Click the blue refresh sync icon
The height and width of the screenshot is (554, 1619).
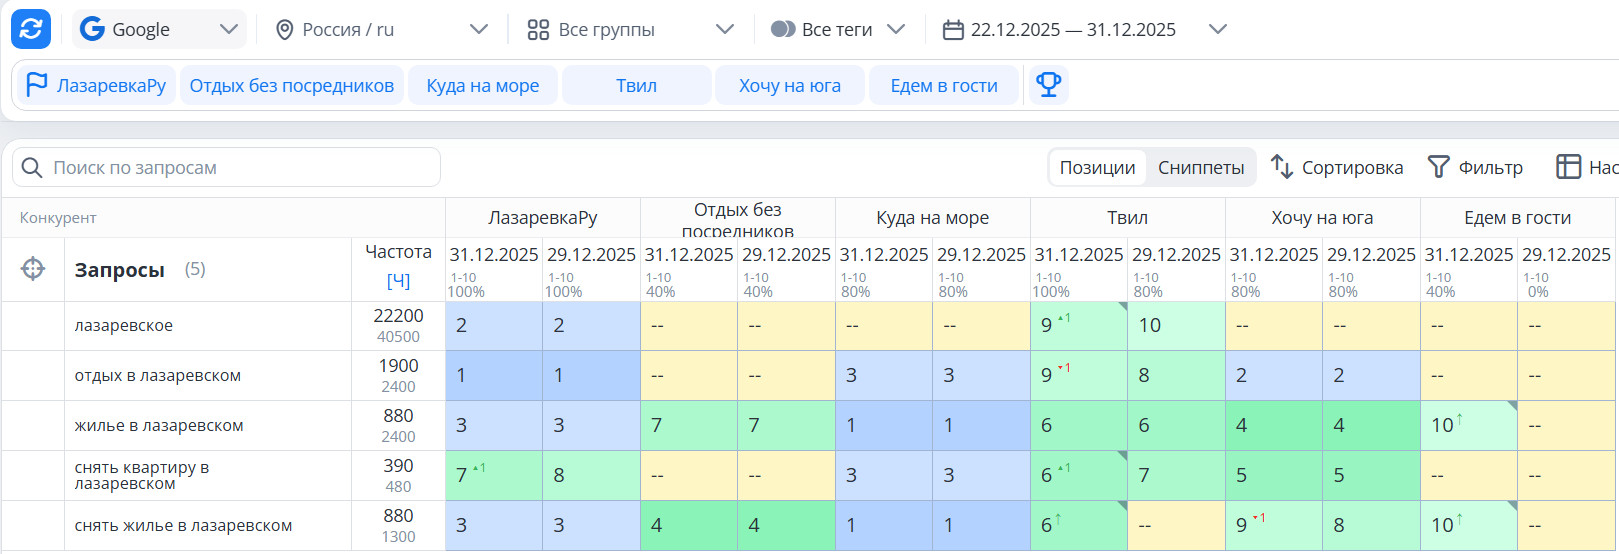(31, 29)
